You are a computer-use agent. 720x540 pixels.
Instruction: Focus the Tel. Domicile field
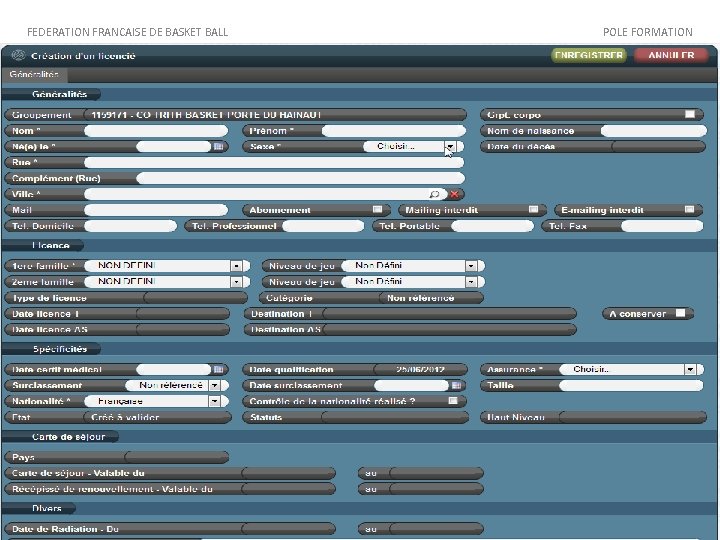[x=130, y=226]
